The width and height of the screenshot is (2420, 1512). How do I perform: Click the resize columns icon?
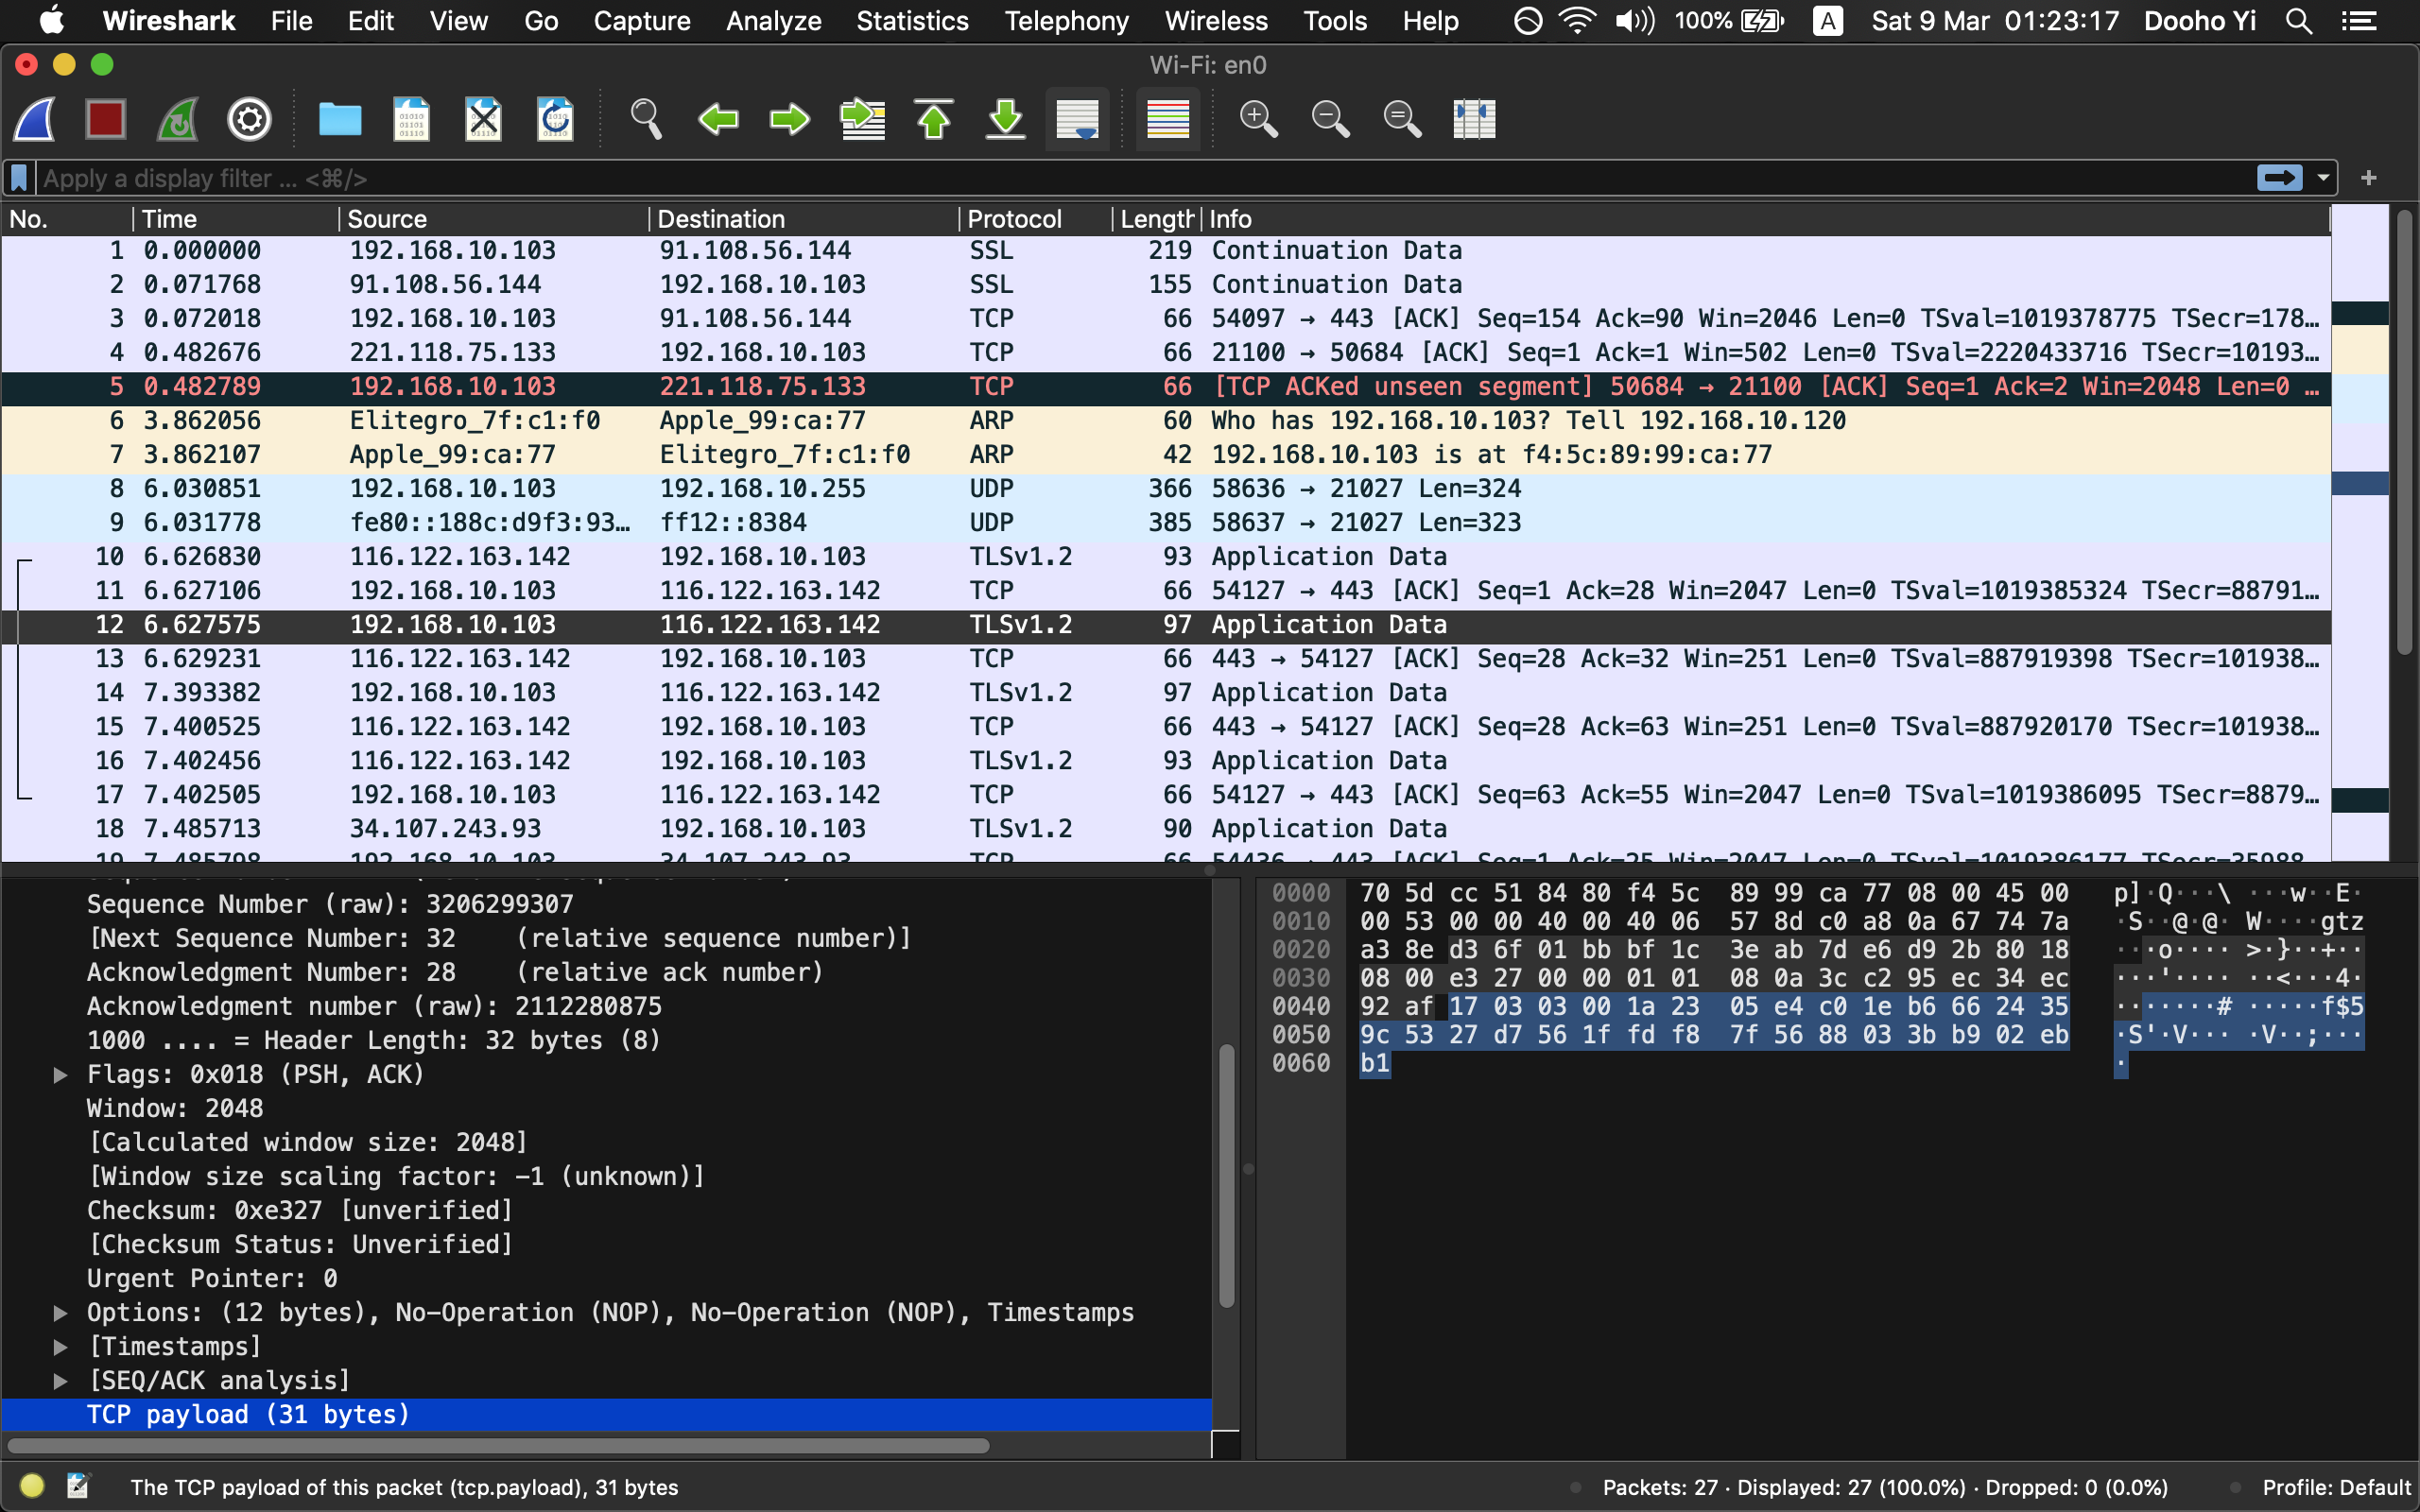[x=1473, y=119]
